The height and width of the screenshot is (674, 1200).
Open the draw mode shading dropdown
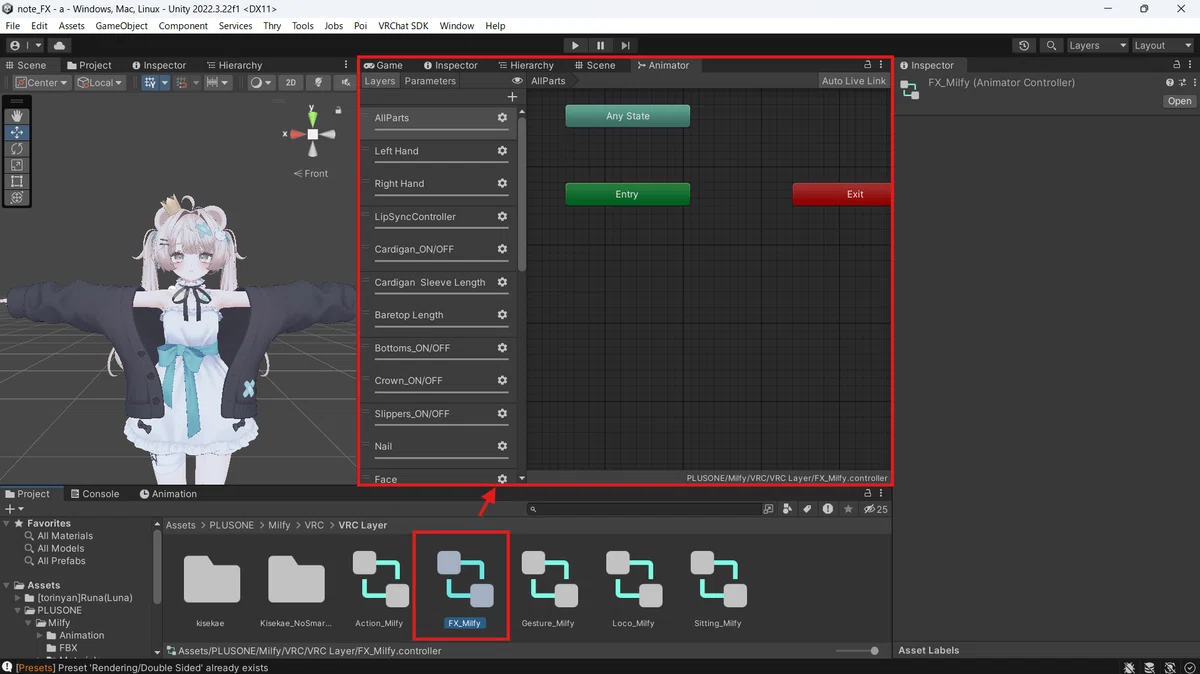pyautogui.click(x=261, y=83)
